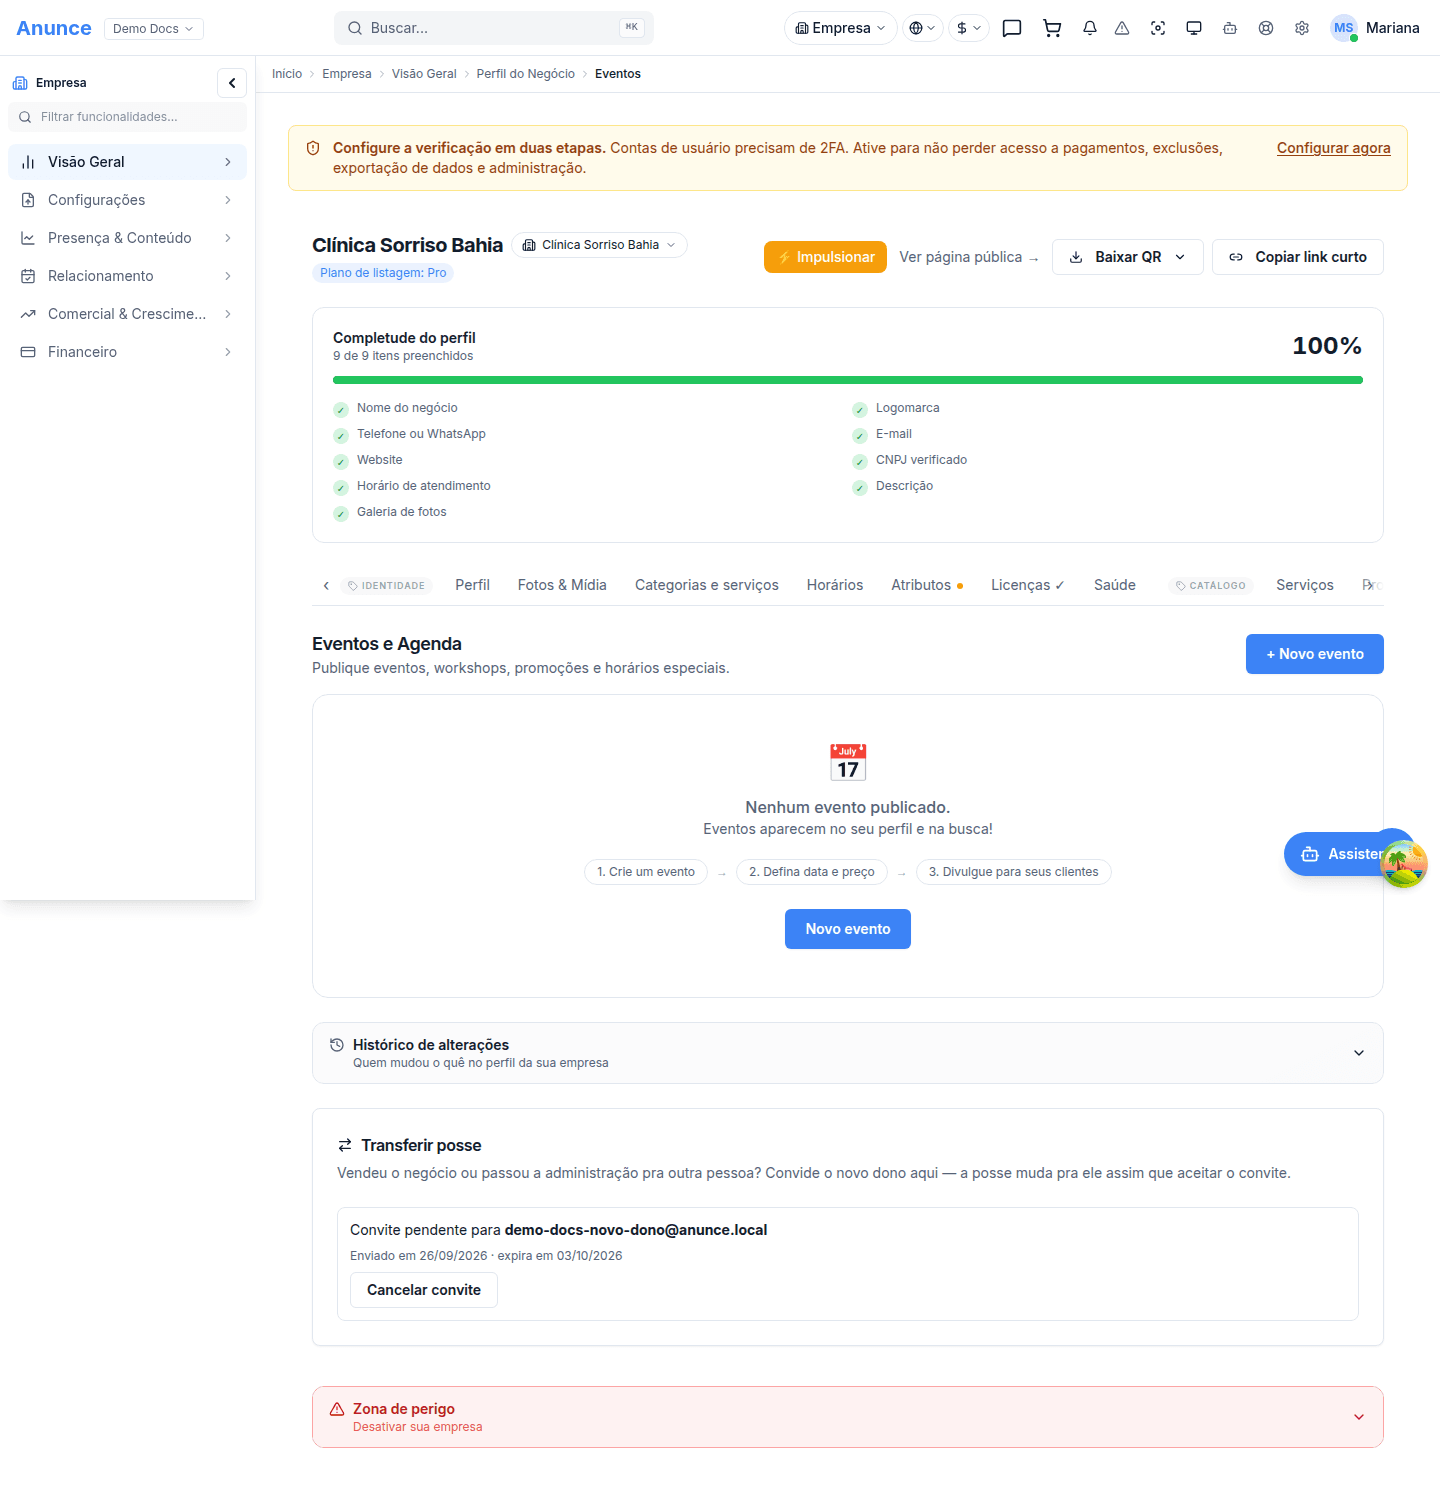The image size is (1440, 1504).
Task: Expand the Zona de perigo section
Action: (x=848, y=1417)
